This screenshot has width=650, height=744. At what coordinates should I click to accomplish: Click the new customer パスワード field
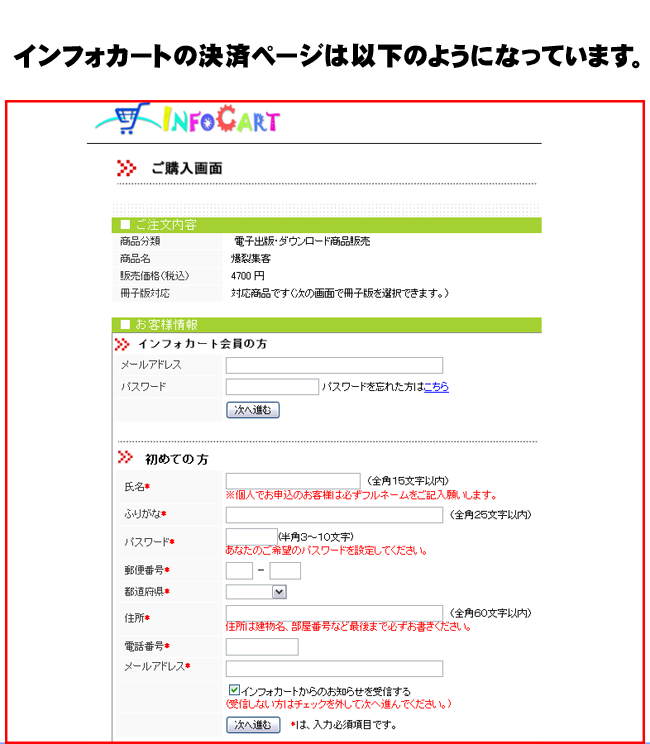click(251, 537)
